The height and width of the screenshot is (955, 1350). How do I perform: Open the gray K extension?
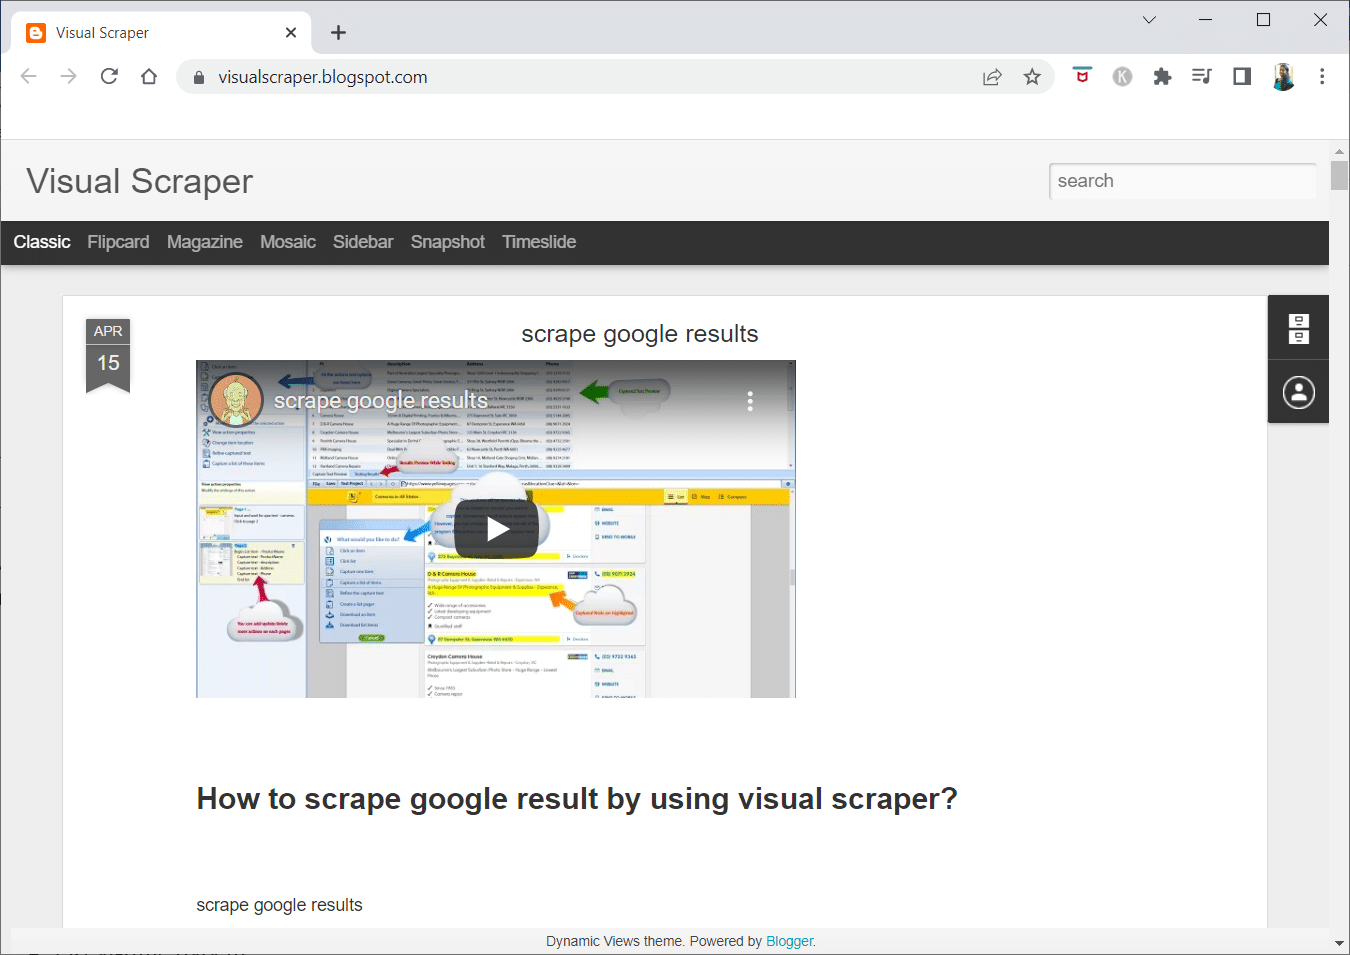pos(1122,77)
